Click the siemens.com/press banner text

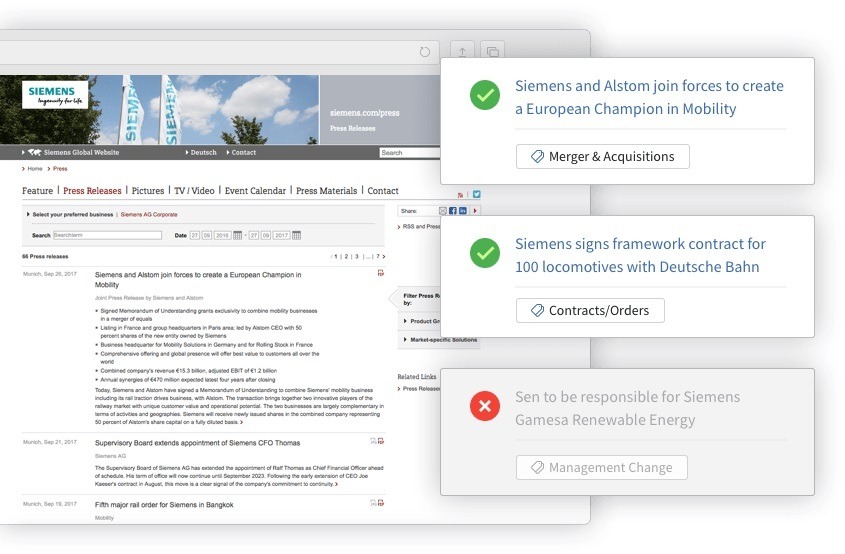click(364, 113)
